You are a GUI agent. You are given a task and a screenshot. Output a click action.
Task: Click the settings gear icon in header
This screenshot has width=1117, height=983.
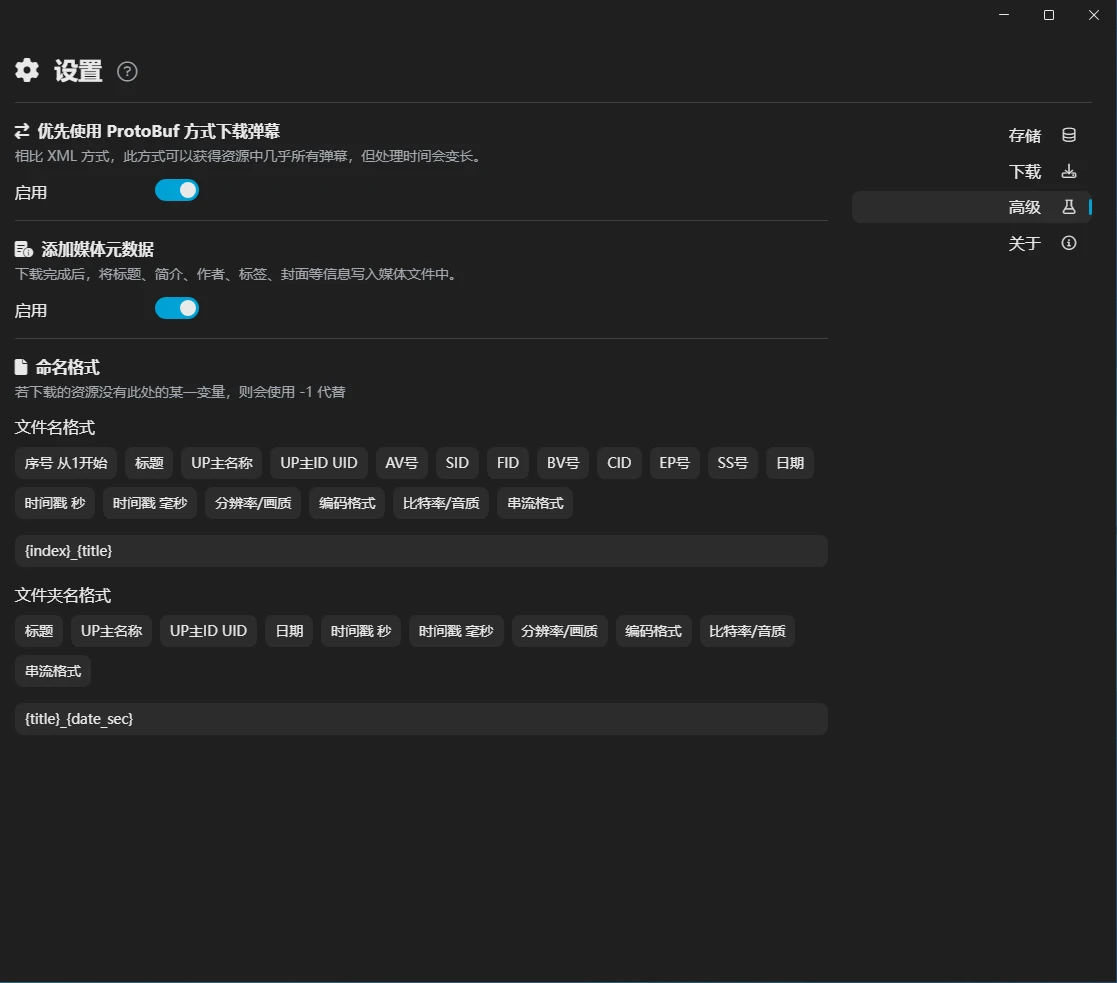pyautogui.click(x=27, y=70)
